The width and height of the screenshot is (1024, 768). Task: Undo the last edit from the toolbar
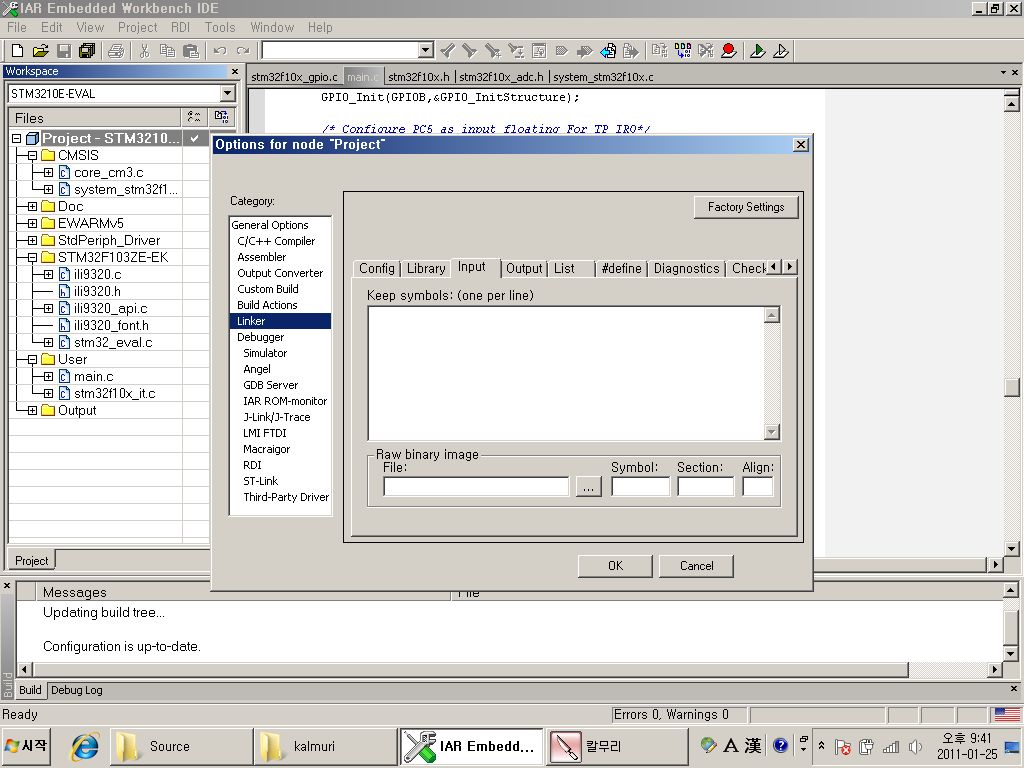click(x=220, y=50)
